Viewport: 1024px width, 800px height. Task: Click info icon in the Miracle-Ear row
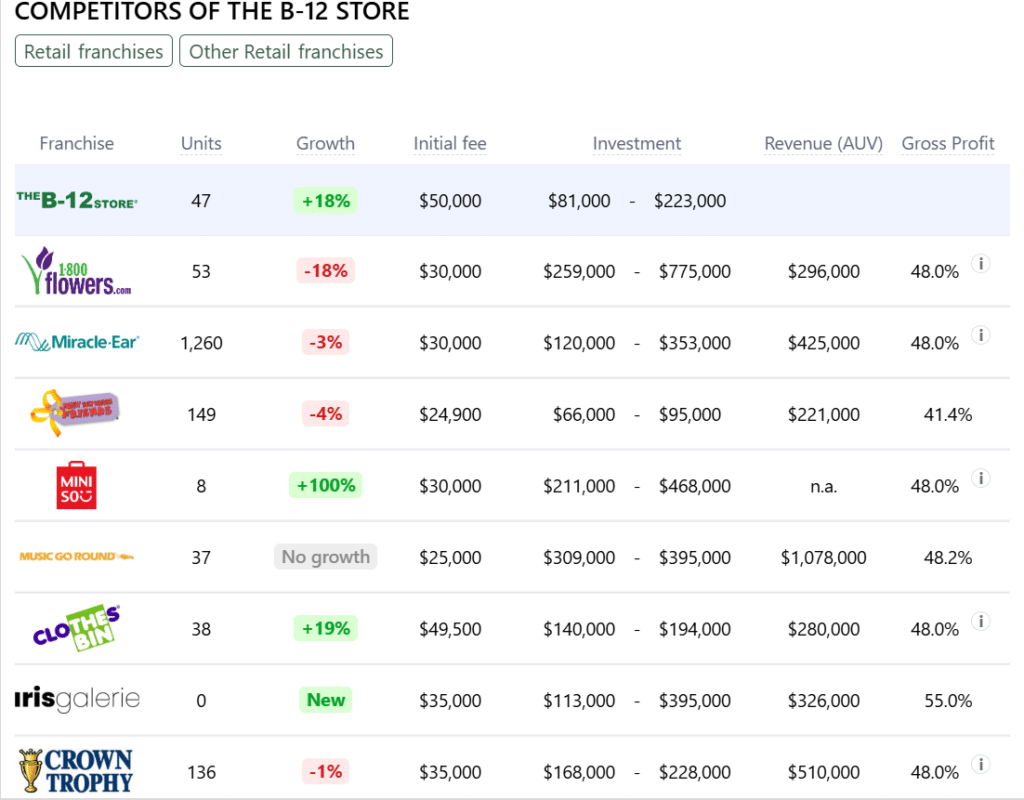[980, 335]
